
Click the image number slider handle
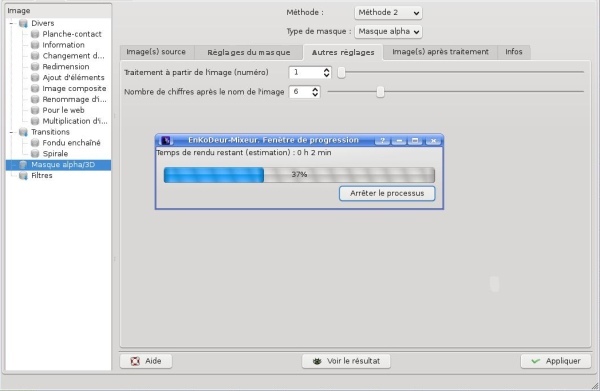click(341, 72)
